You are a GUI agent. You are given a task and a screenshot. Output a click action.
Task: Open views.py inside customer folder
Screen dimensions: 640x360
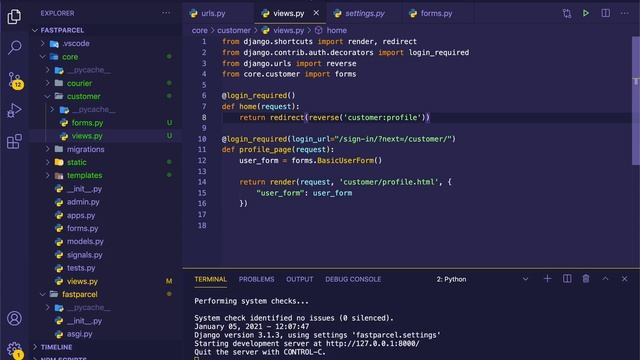coord(87,136)
